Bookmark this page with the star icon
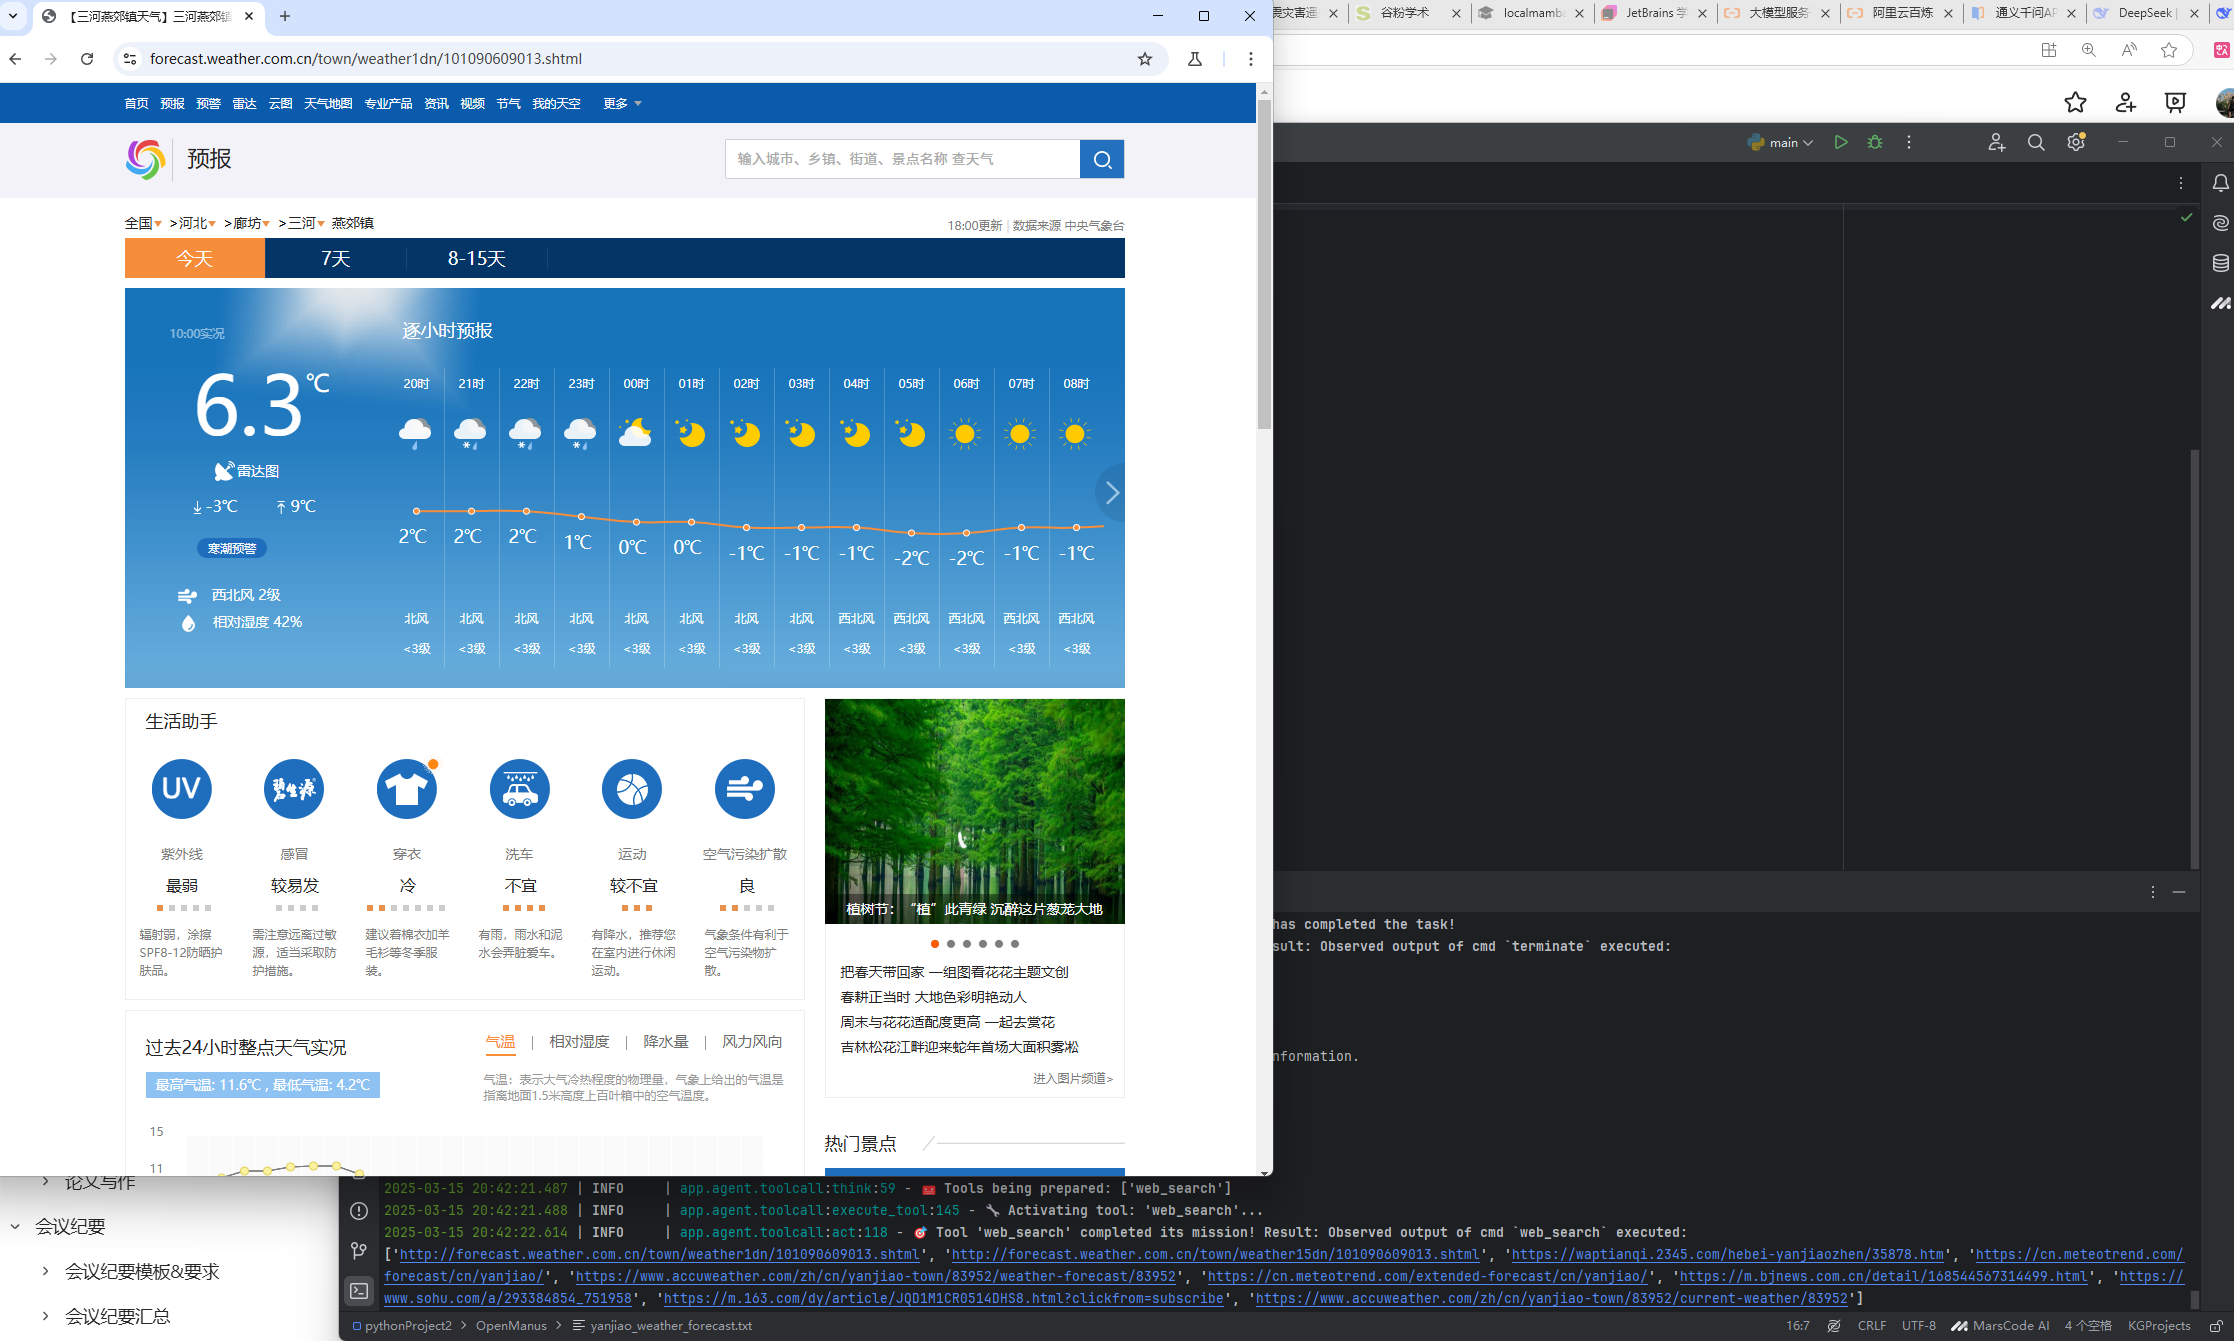 click(1145, 59)
